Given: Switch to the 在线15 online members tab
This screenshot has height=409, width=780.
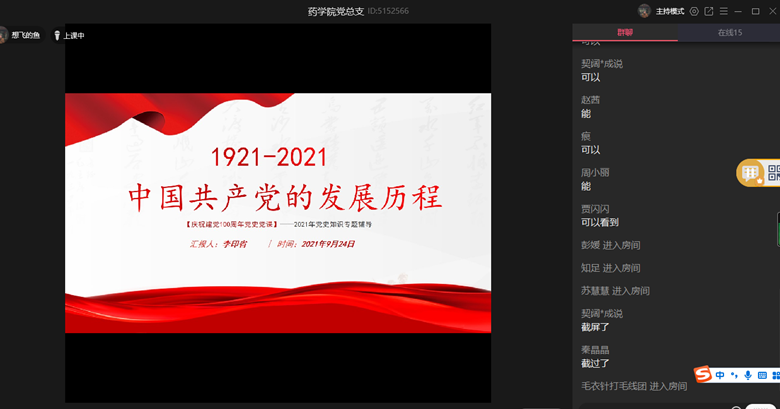Looking at the screenshot, I should (x=729, y=33).
